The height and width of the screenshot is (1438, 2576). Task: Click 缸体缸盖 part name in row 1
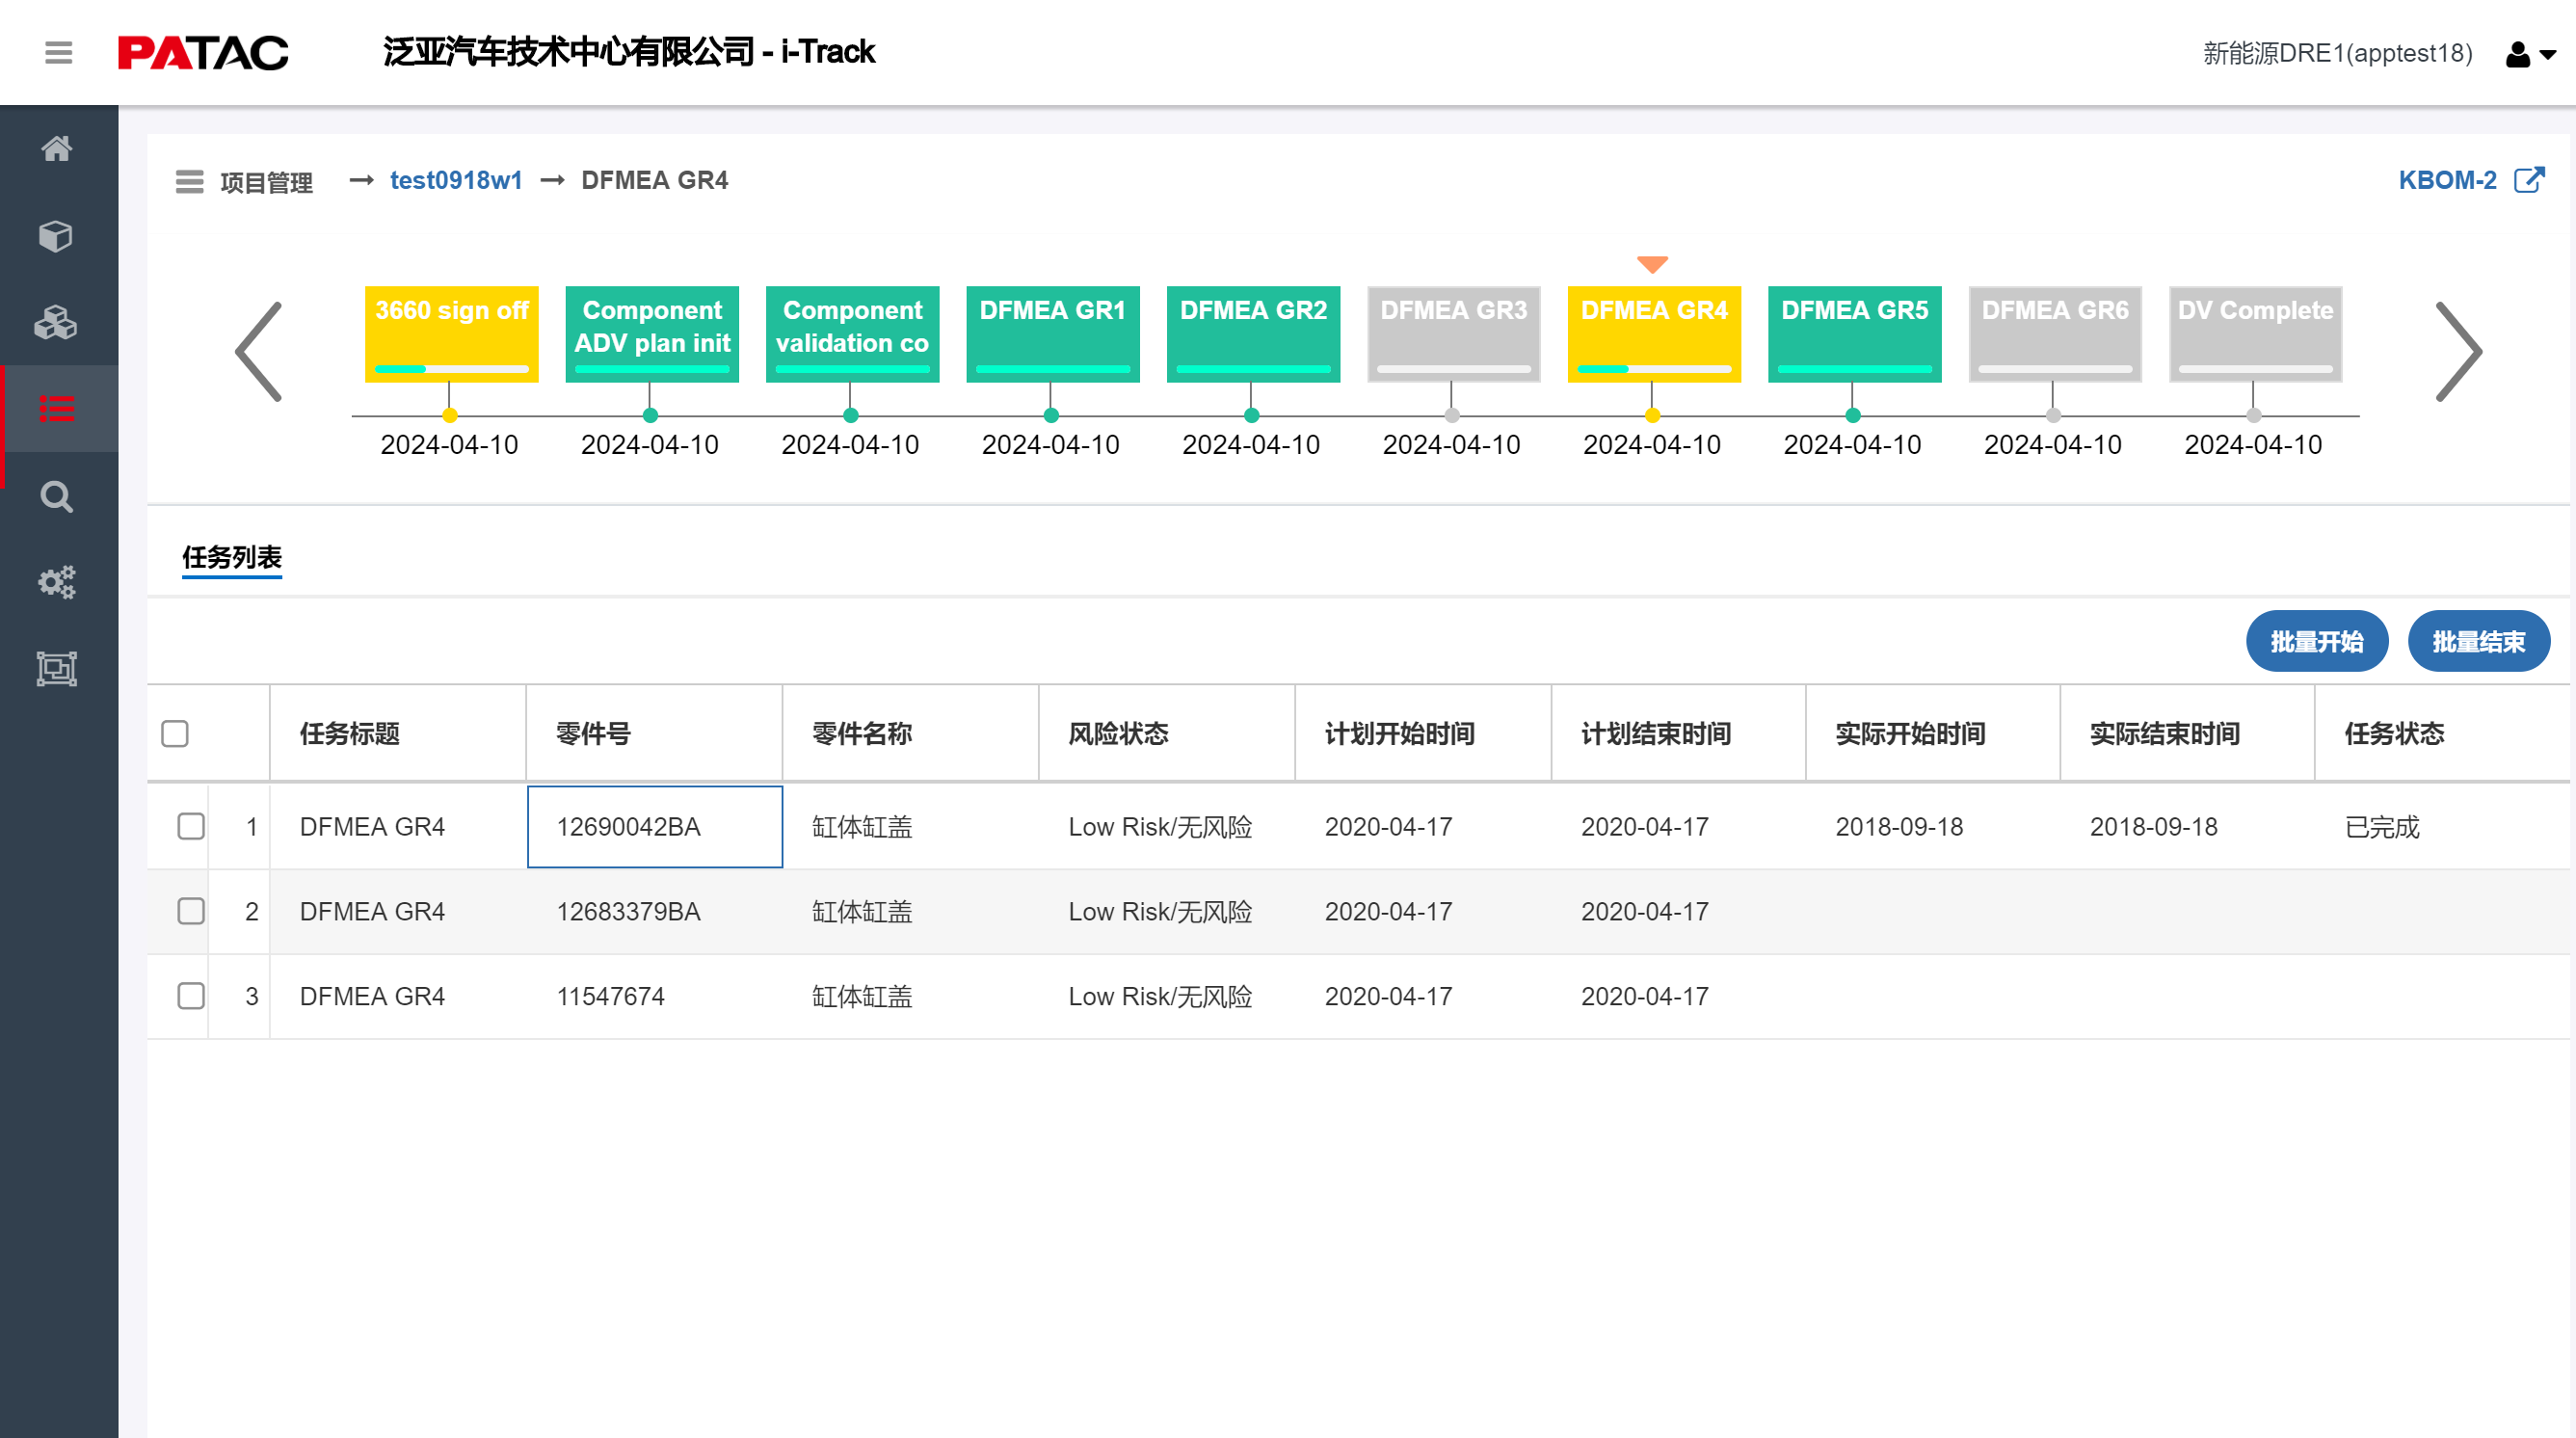tap(862, 826)
